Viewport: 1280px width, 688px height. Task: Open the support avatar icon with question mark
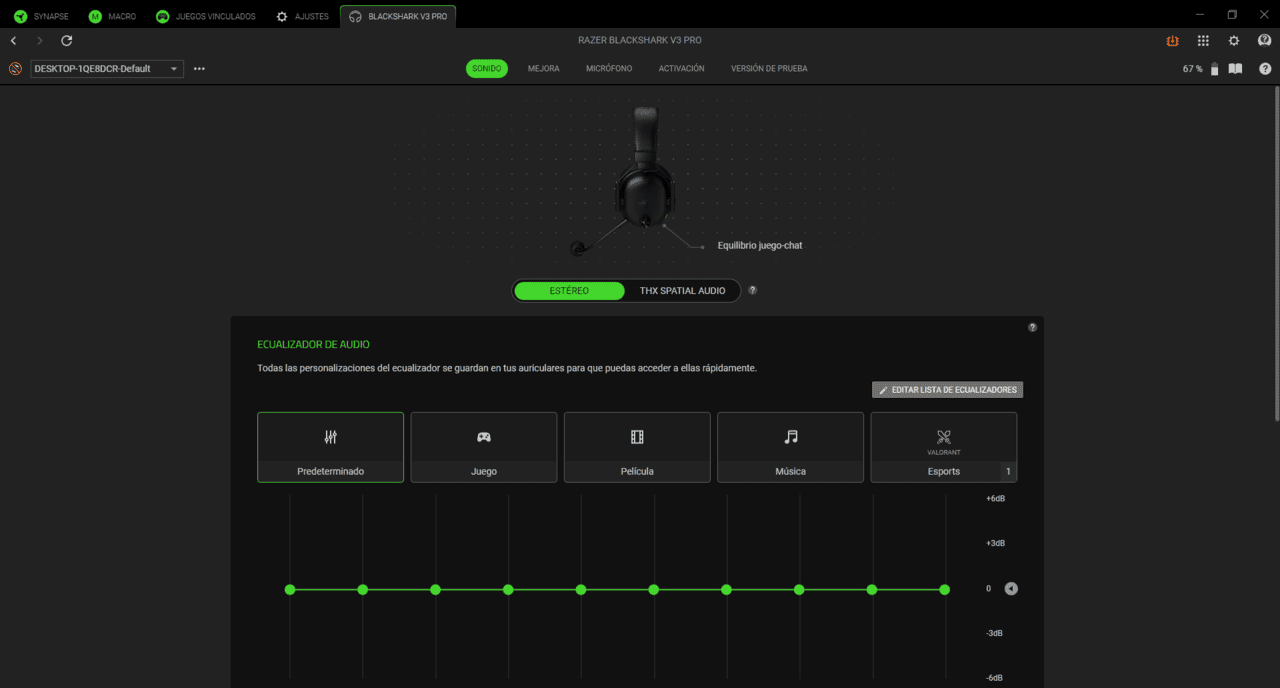[1264, 41]
